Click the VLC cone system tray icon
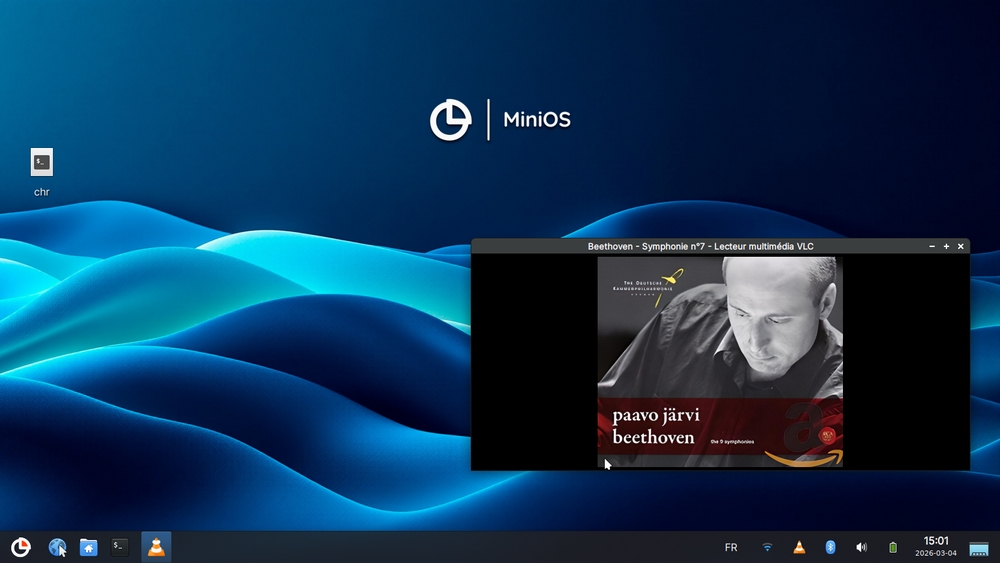This screenshot has width=1000, height=563. [799, 547]
